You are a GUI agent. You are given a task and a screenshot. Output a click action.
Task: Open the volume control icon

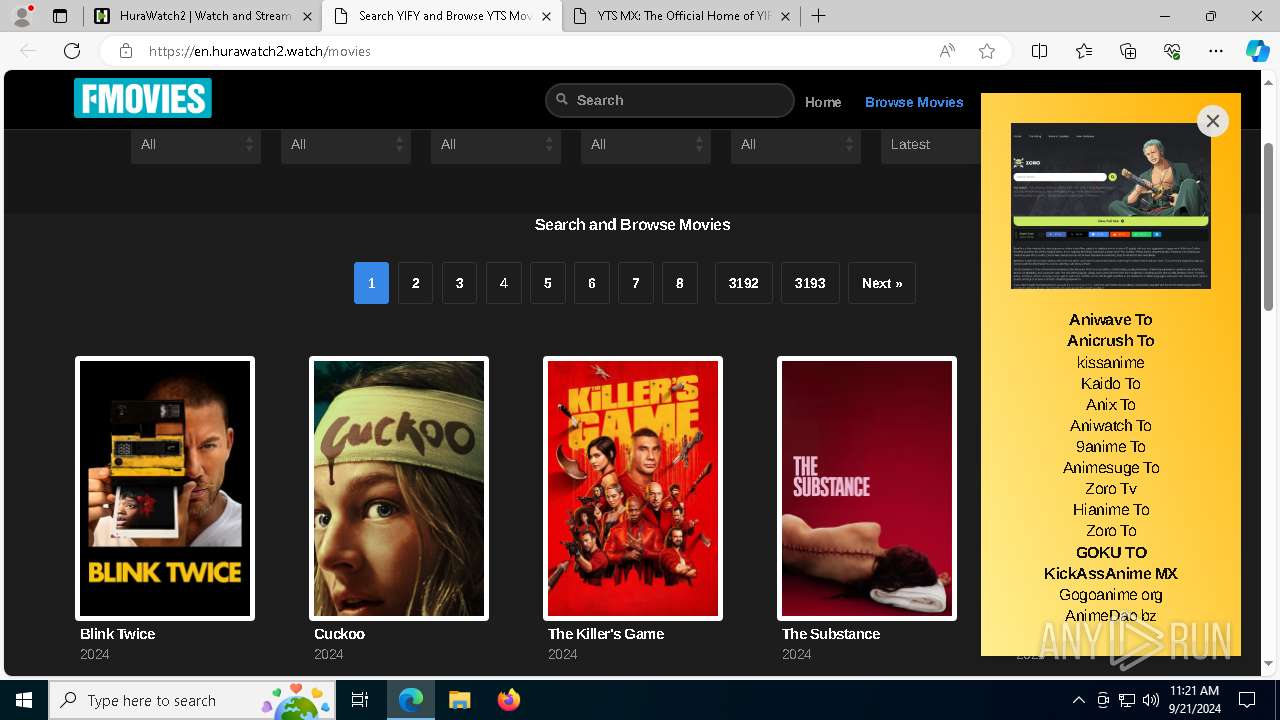point(1150,700)
